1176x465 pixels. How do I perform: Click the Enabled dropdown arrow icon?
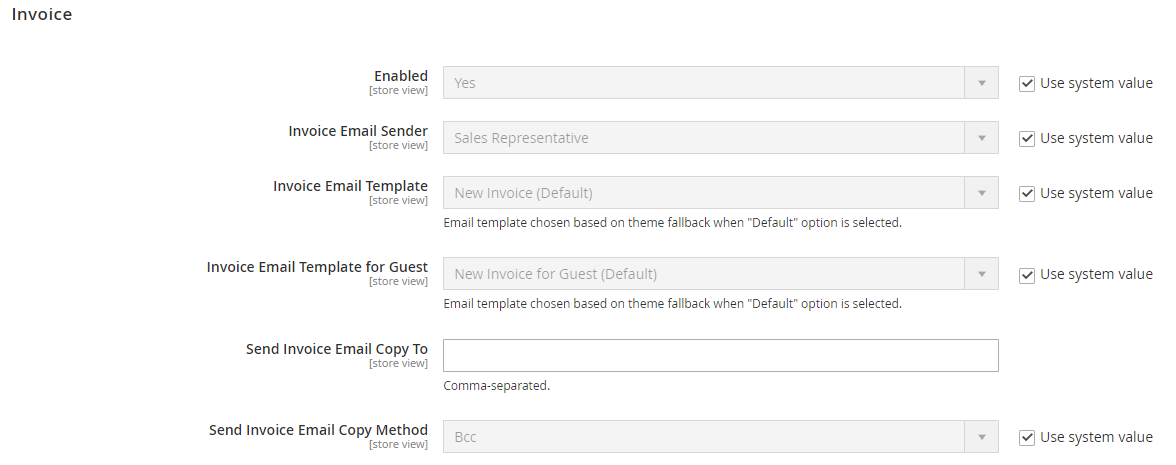981,82
